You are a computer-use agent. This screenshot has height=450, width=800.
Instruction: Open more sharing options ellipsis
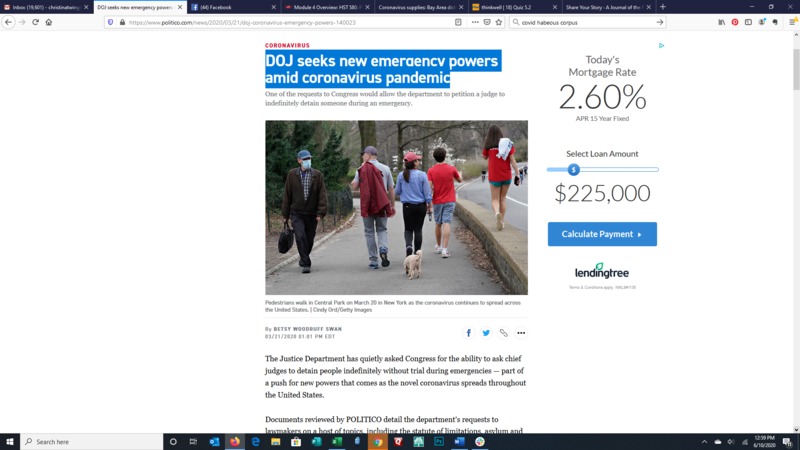click(x=521, y=333)
